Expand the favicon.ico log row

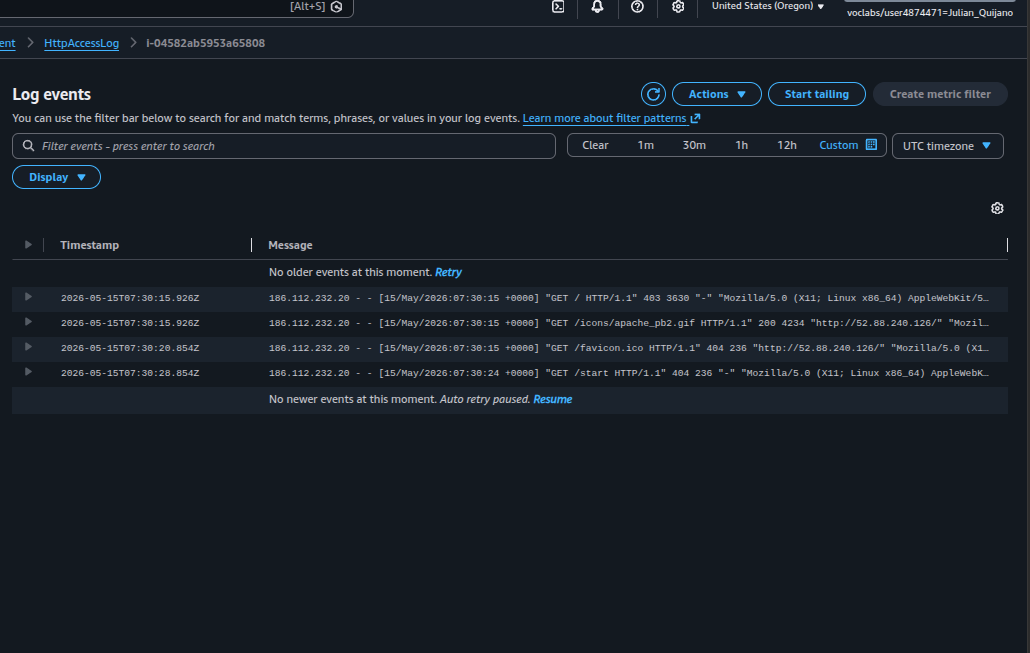tap(28, 347)
